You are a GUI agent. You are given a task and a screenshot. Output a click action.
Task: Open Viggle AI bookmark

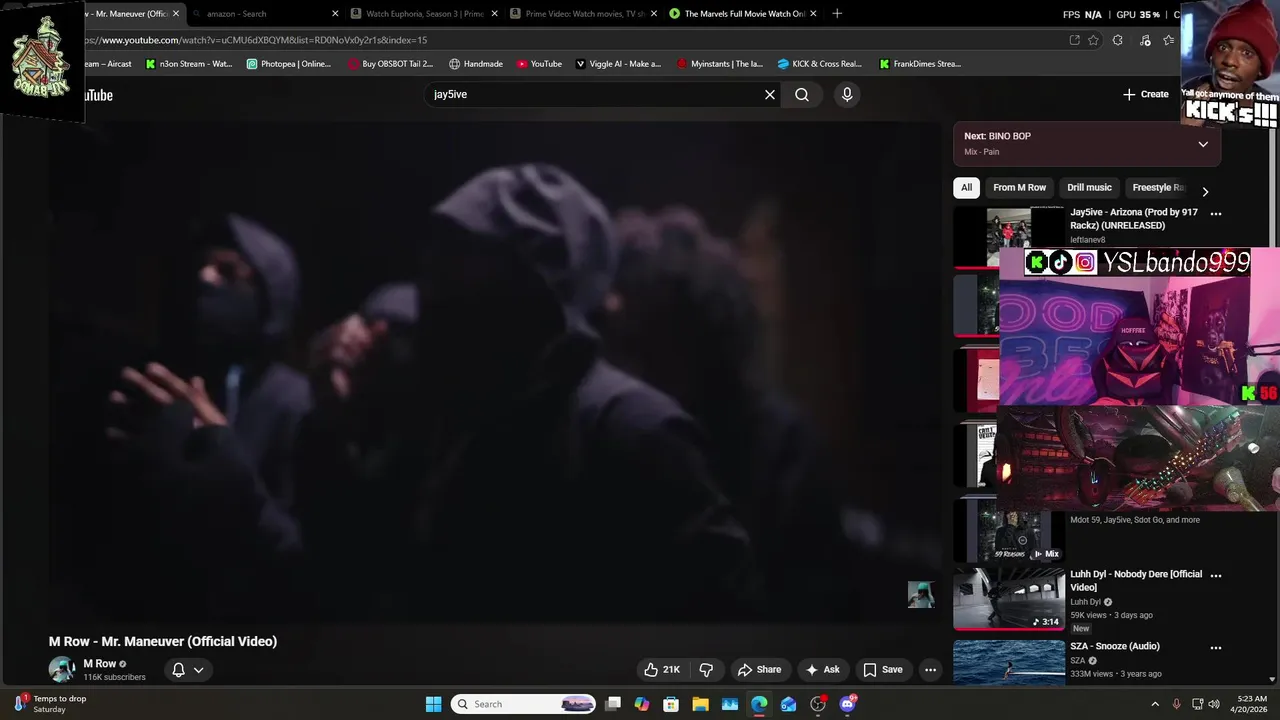(x=617, y=64)
